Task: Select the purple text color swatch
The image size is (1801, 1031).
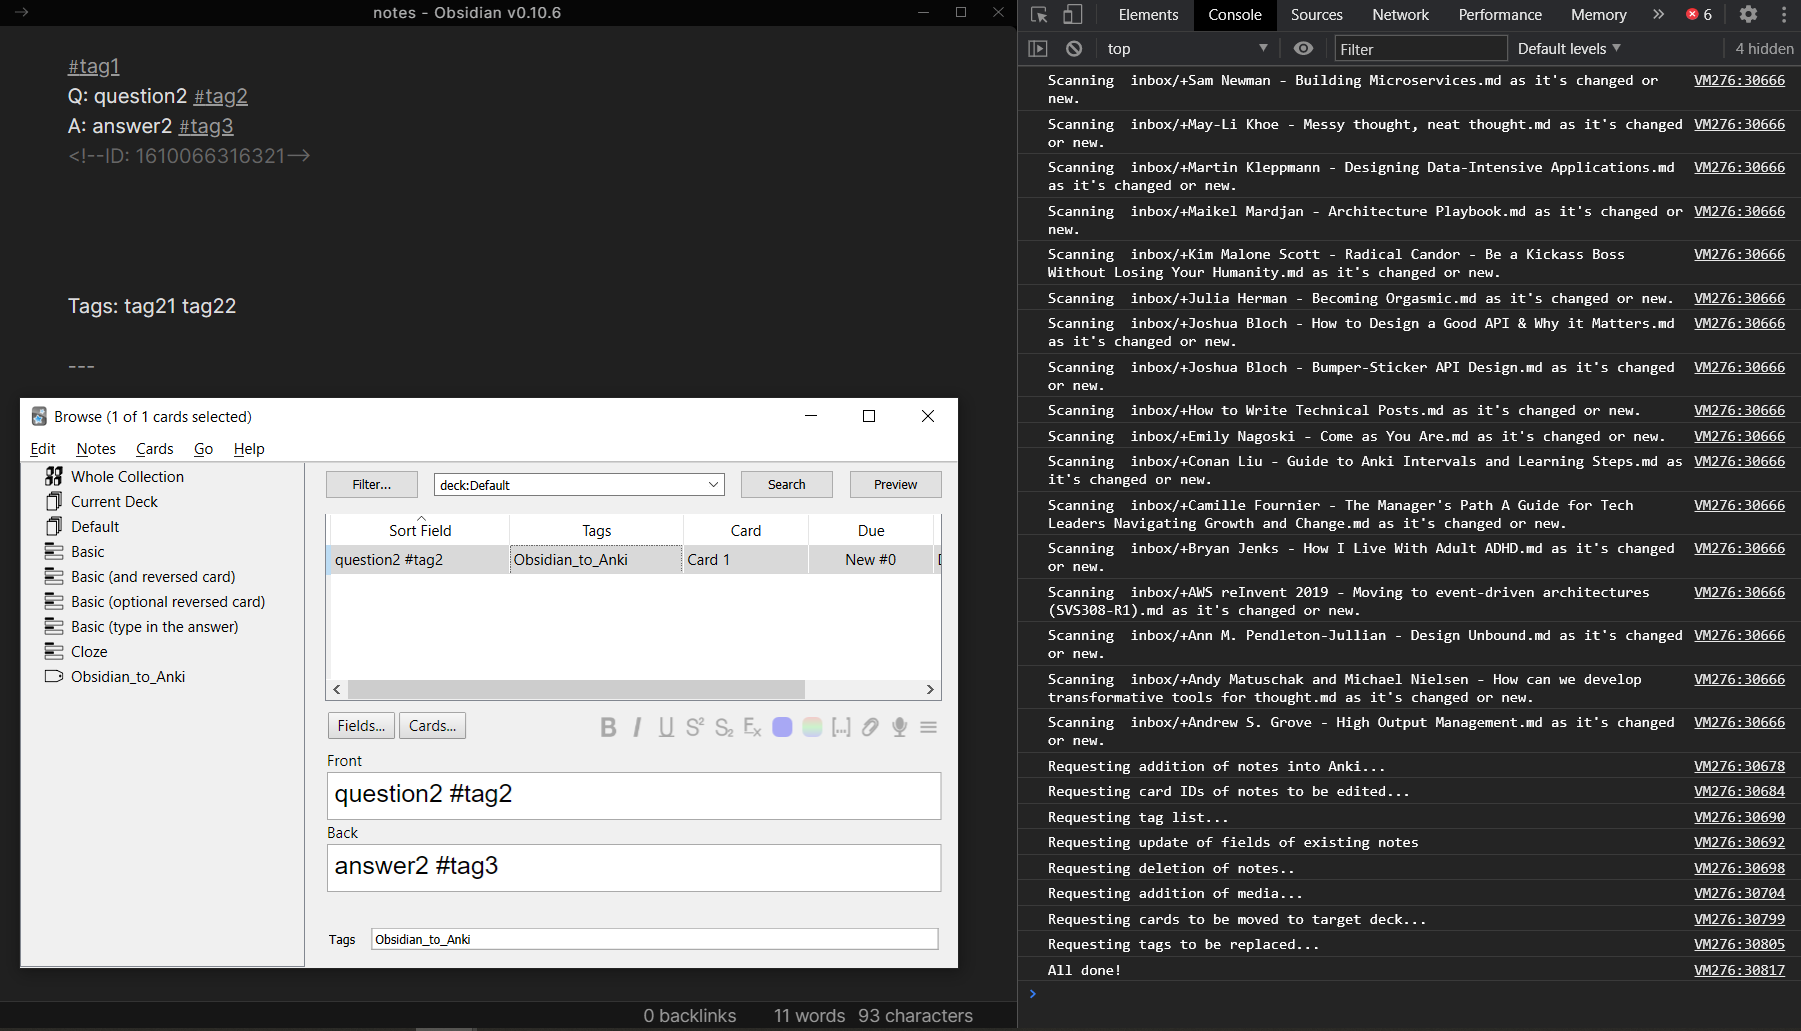Action: 783,727
